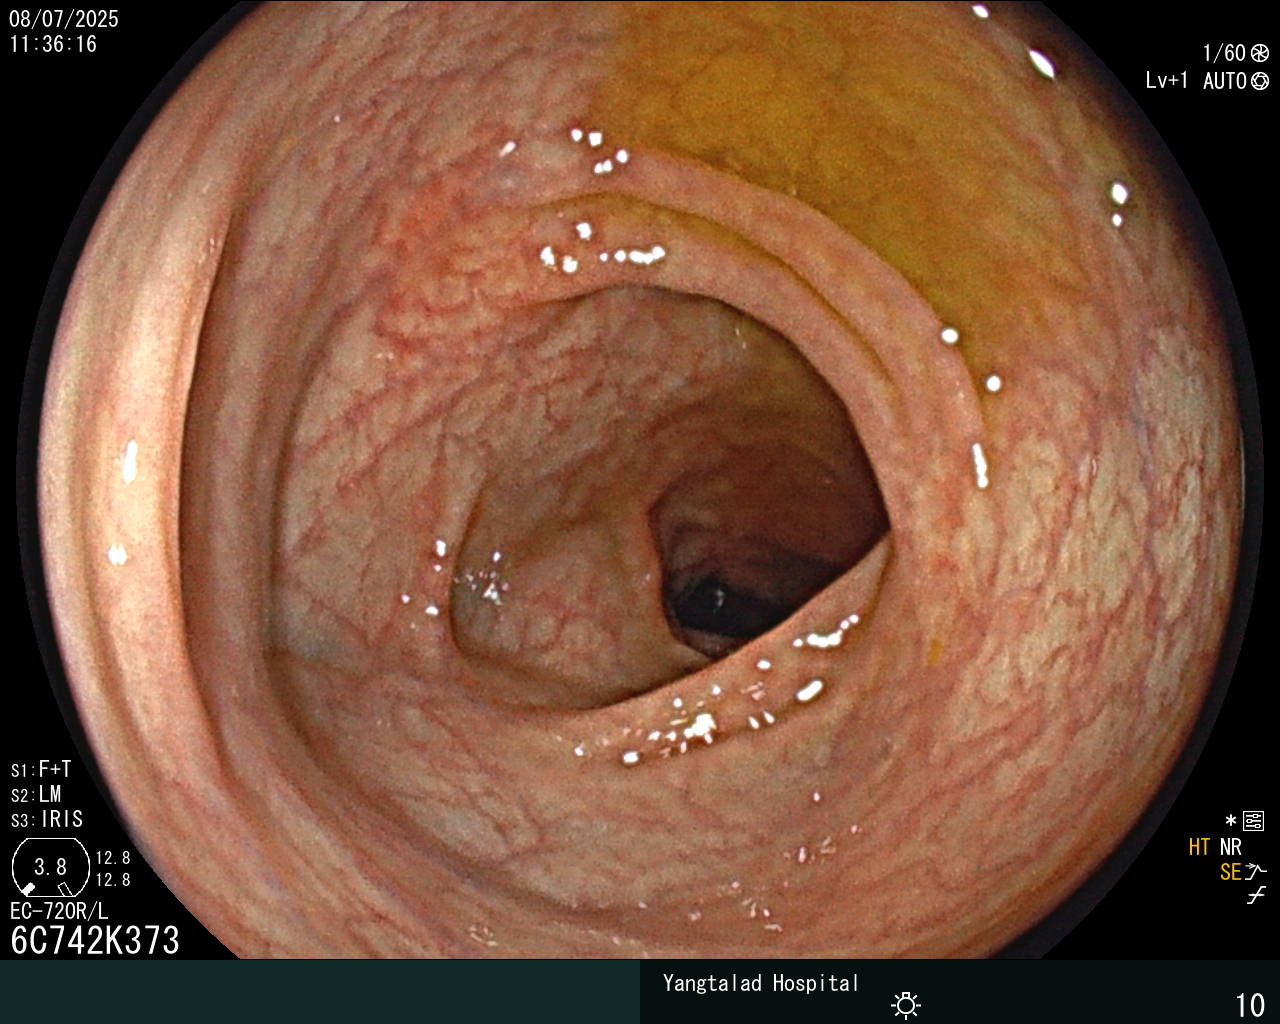Click the contrast curve icon below SE
The image size is (1280, 1024).
pyautogui.click(x=1256, y=896)
